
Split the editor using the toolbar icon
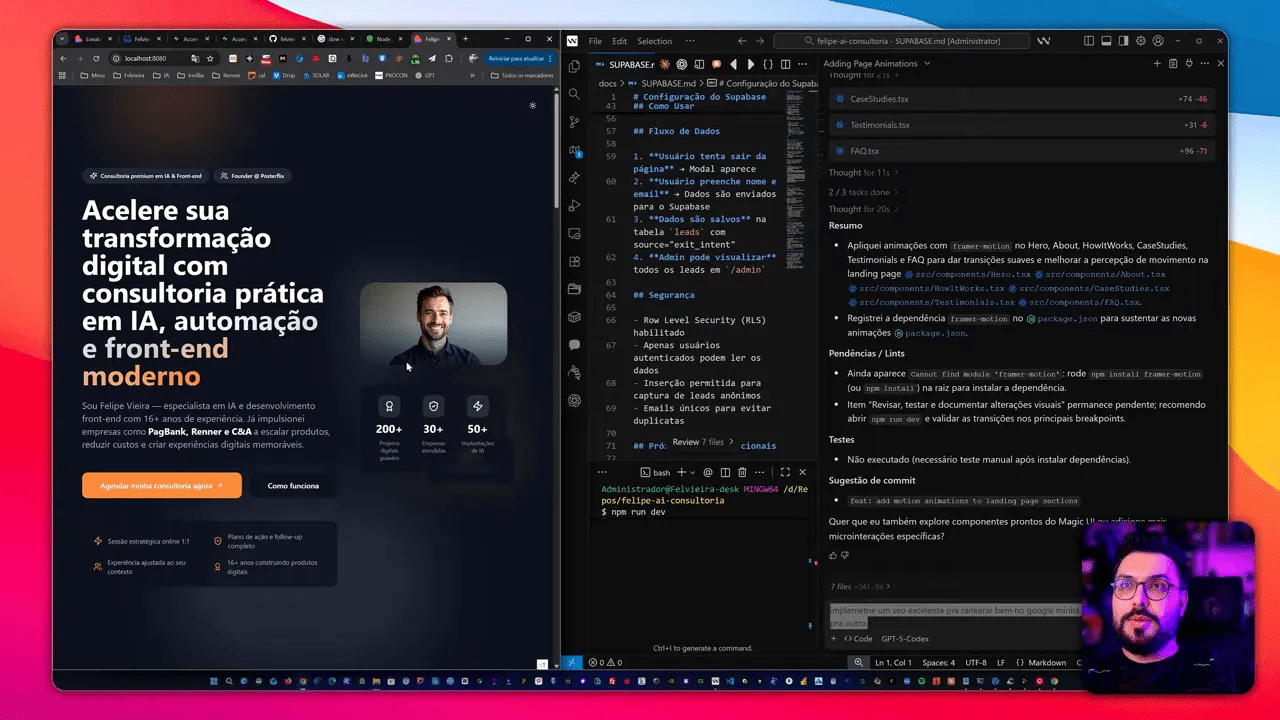point(786,64)
